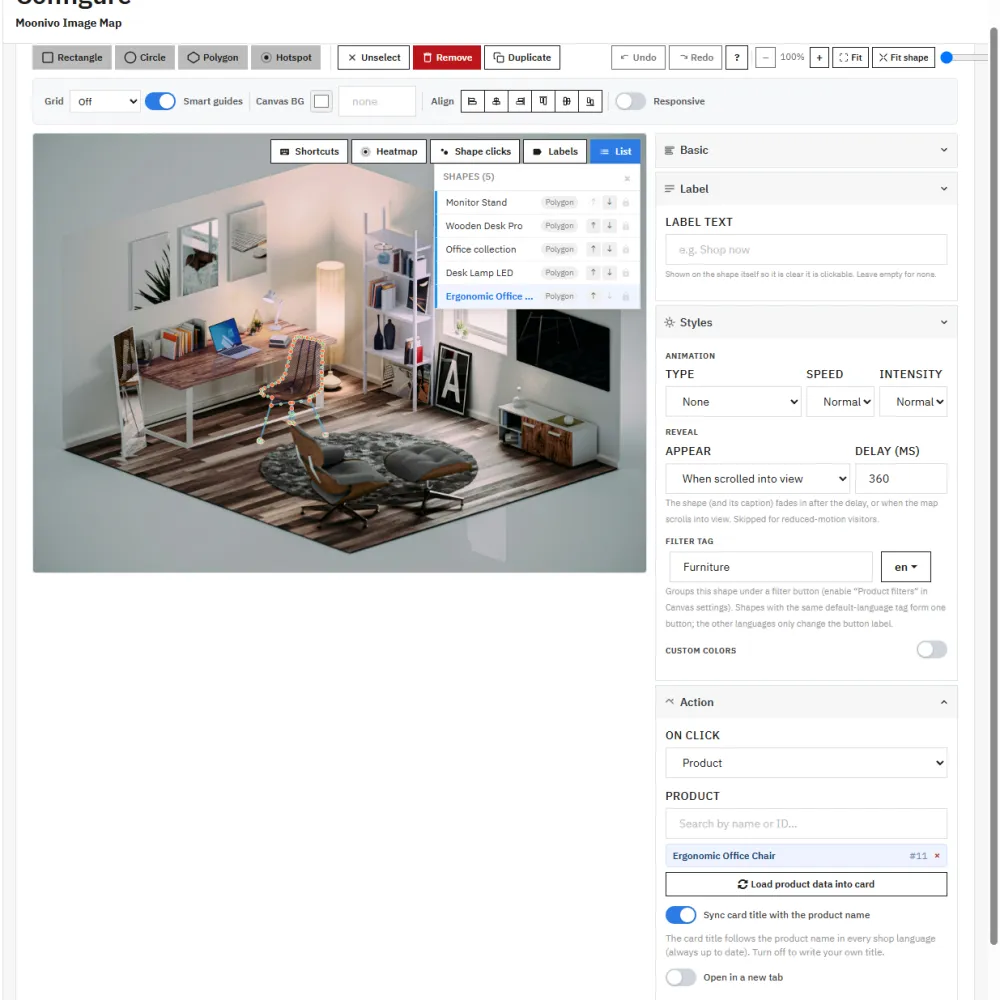
Task: Align shapes to top edge
Action: (543, 101)
